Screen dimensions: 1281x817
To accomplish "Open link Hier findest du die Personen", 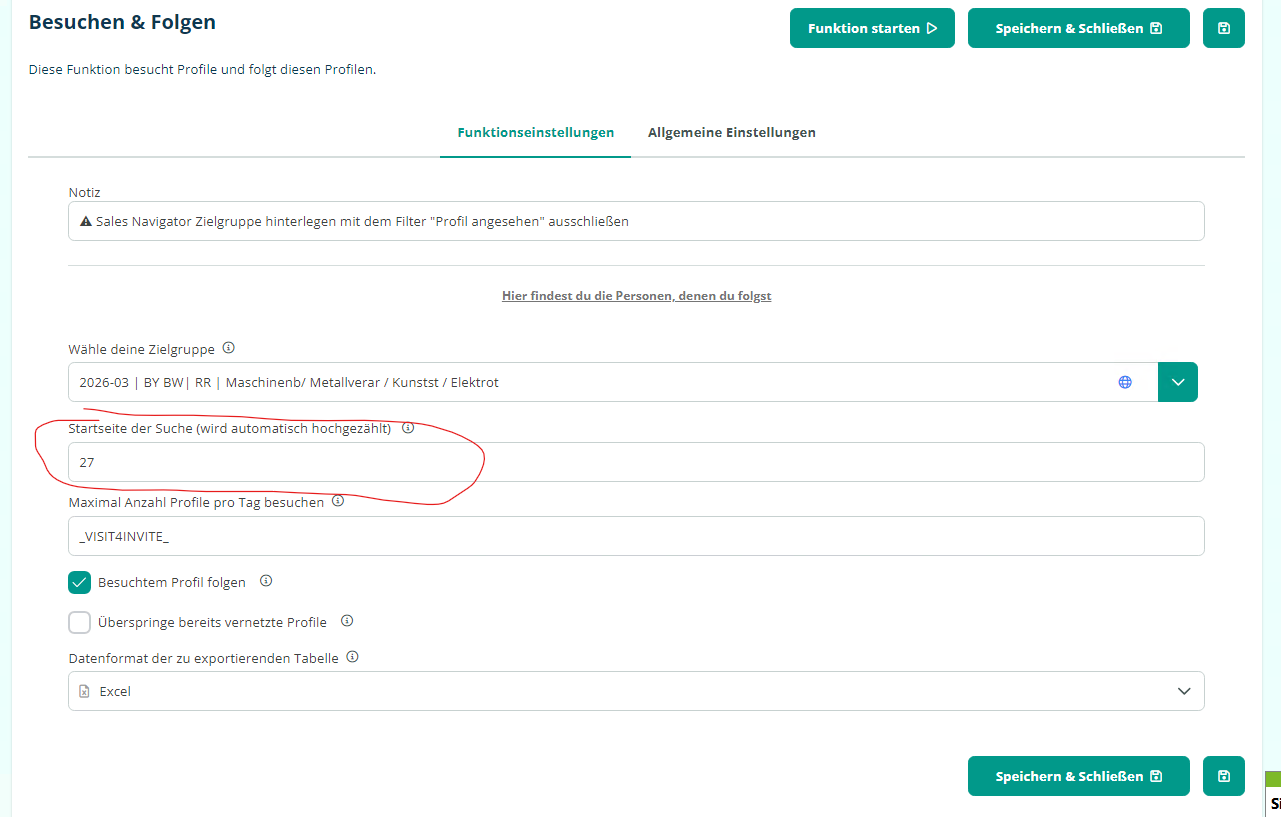I will click(636, 296).
